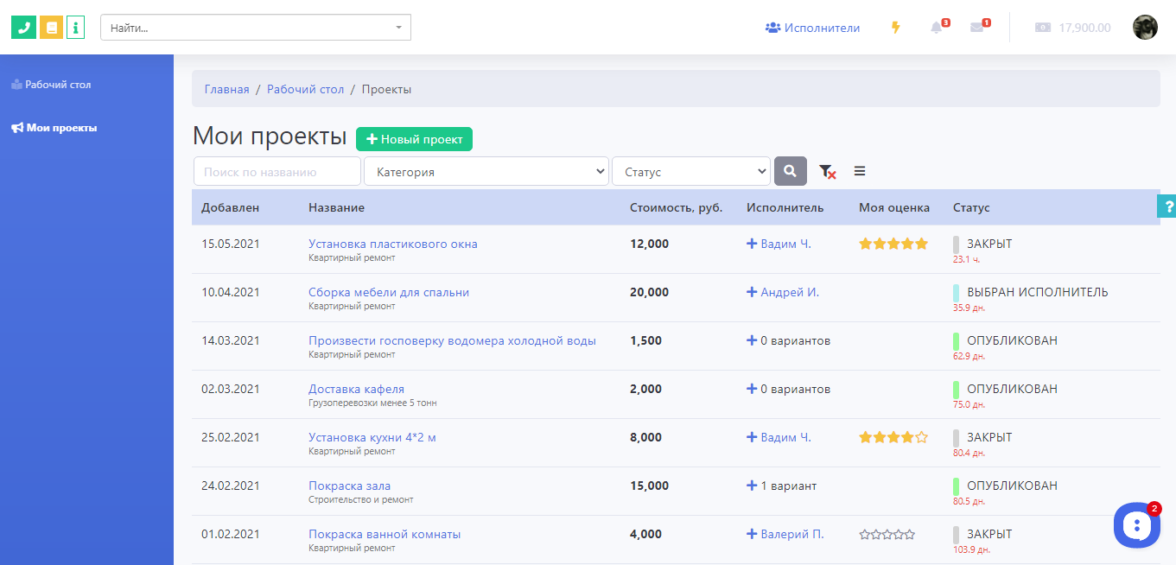Click the yellow notes icon in header
This screenshot has height=565, width=1176.
point(51,27)
